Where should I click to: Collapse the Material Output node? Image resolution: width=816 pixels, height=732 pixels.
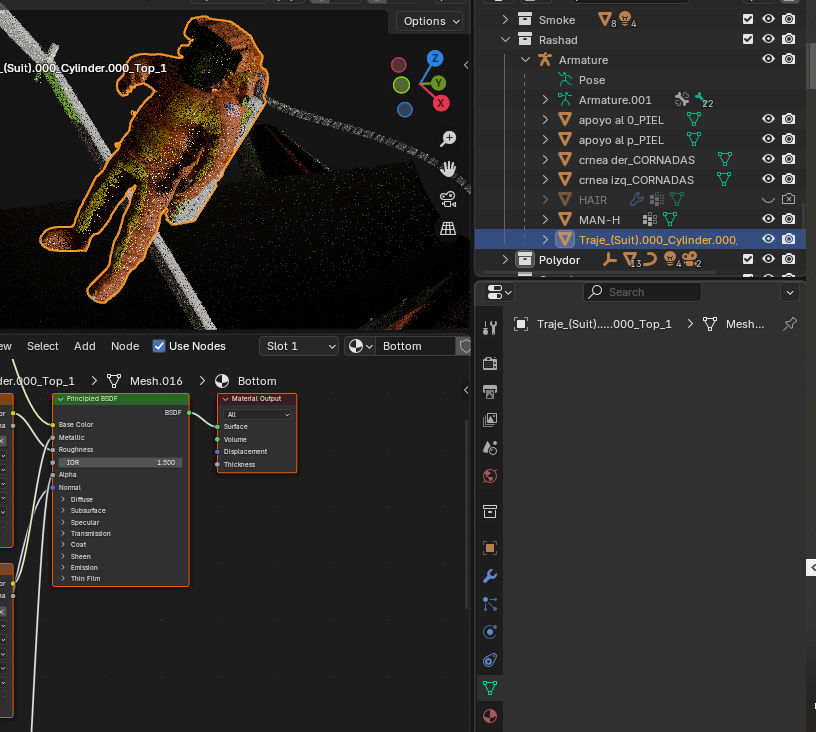pyautogui.click(x=225, y=399)
